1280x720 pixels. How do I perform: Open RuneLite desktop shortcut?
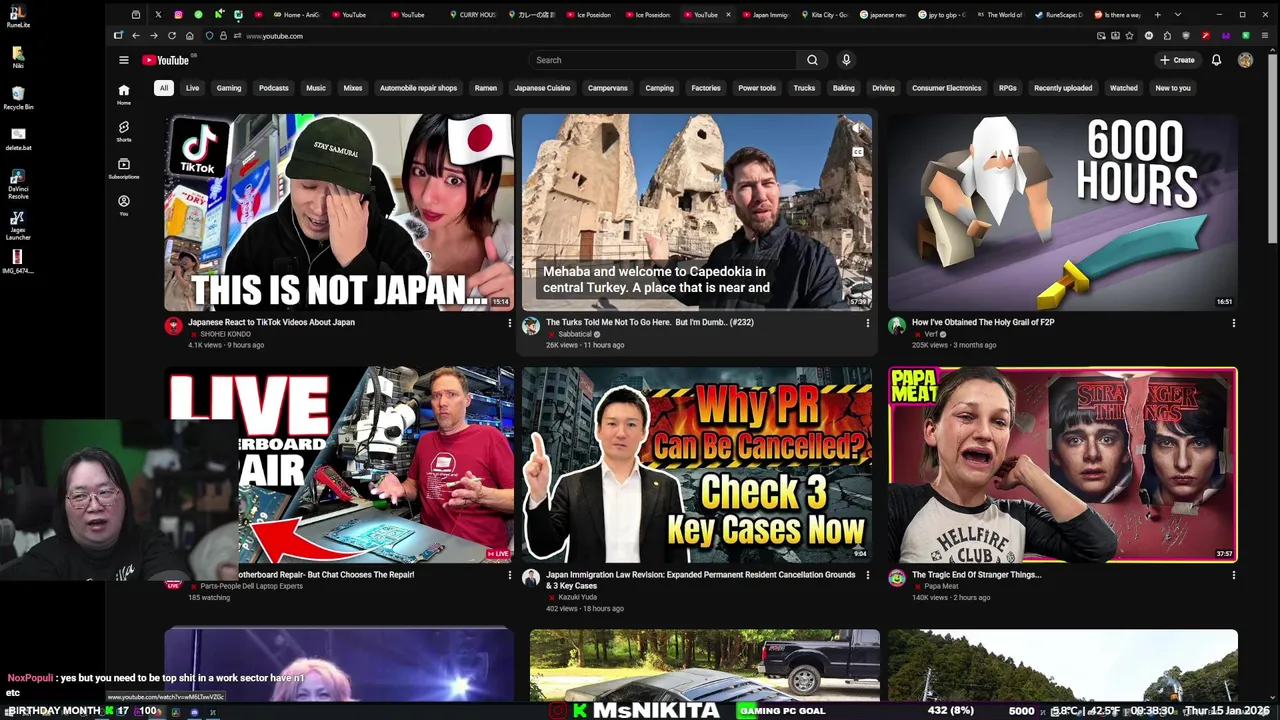click(18, 17)
